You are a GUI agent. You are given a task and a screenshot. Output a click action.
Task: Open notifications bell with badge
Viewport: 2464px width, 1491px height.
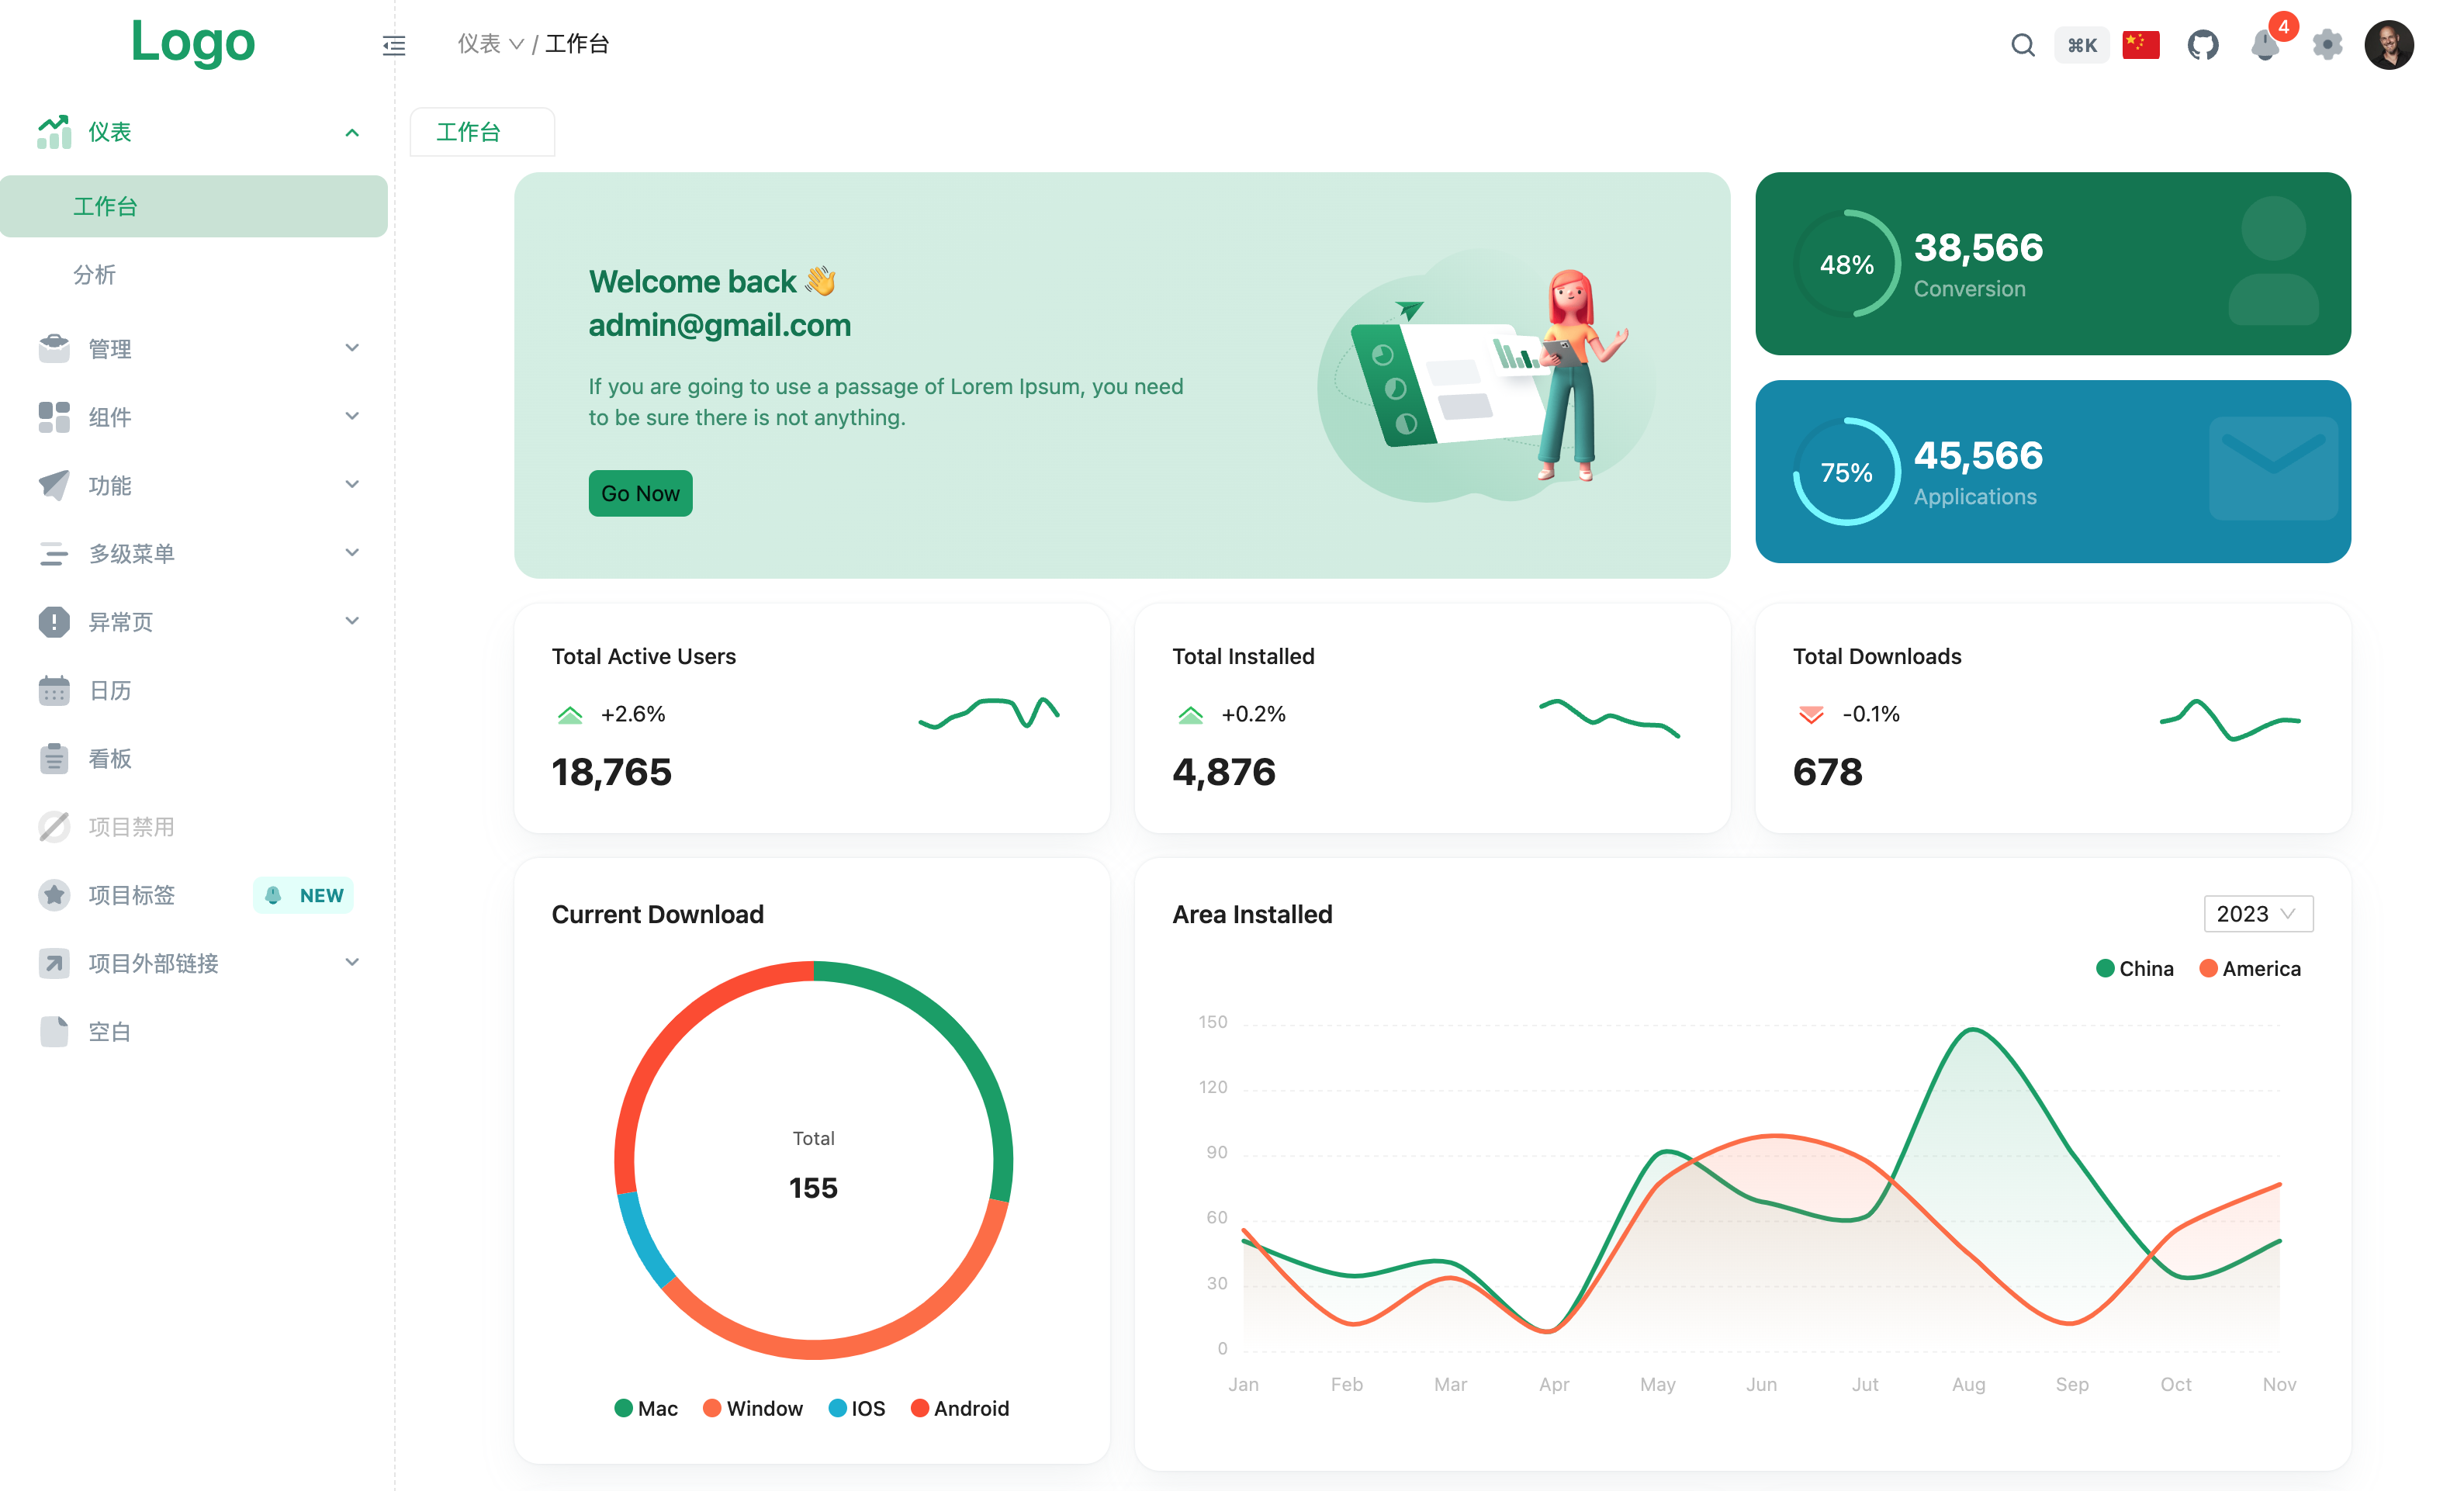(x=2264, y=45)
